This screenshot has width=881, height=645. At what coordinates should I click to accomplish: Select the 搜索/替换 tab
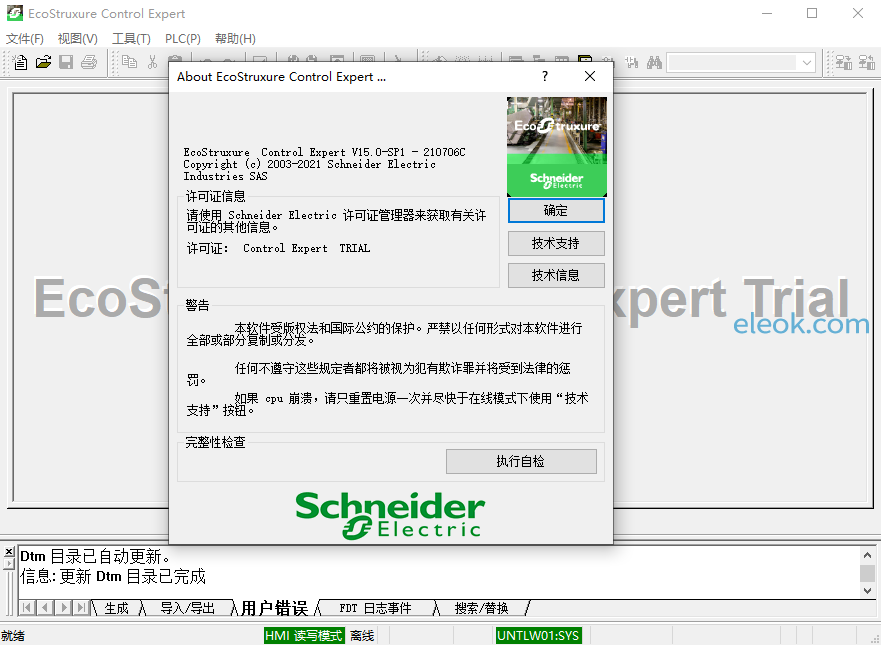(481, 608)
